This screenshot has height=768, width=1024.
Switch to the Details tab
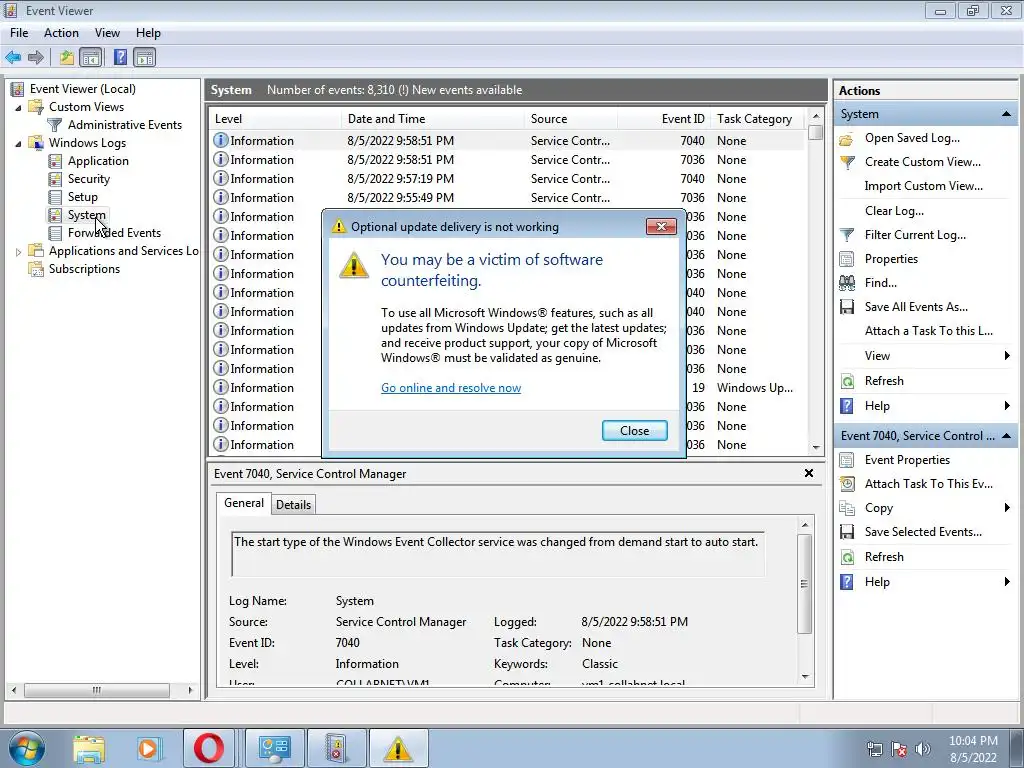tap(293, 505)
